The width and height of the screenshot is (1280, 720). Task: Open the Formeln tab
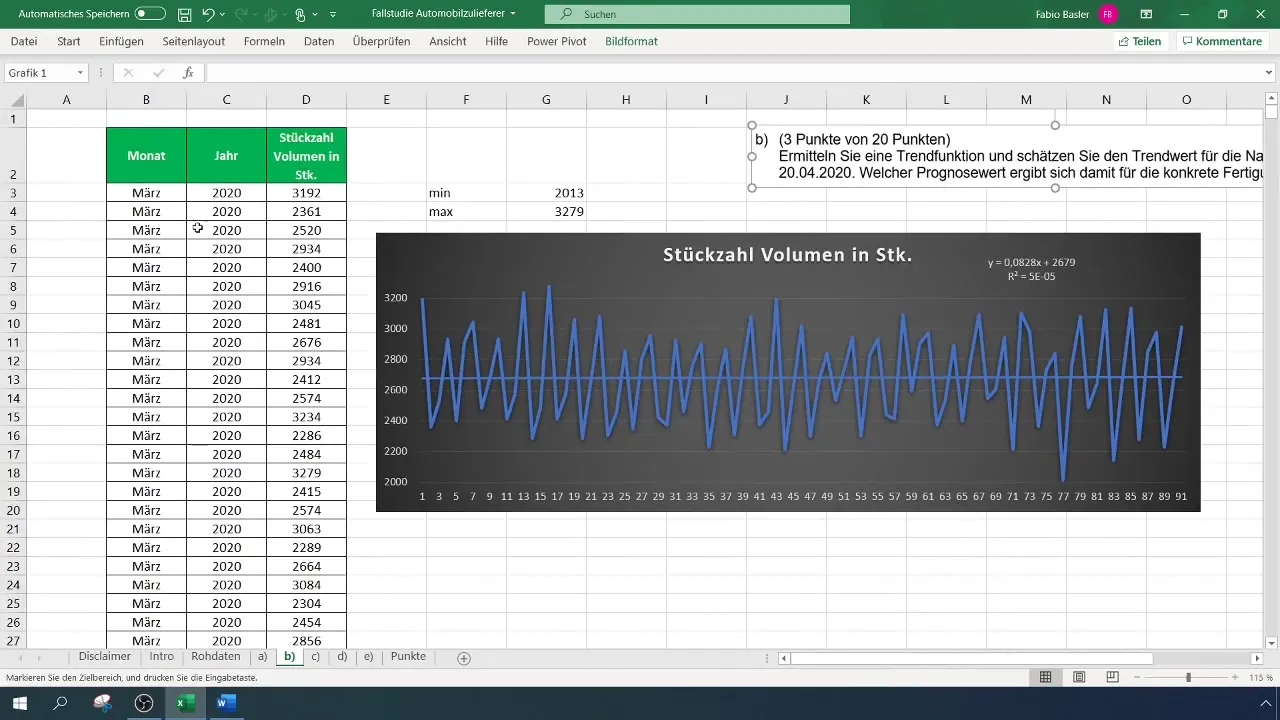[264, 41]
